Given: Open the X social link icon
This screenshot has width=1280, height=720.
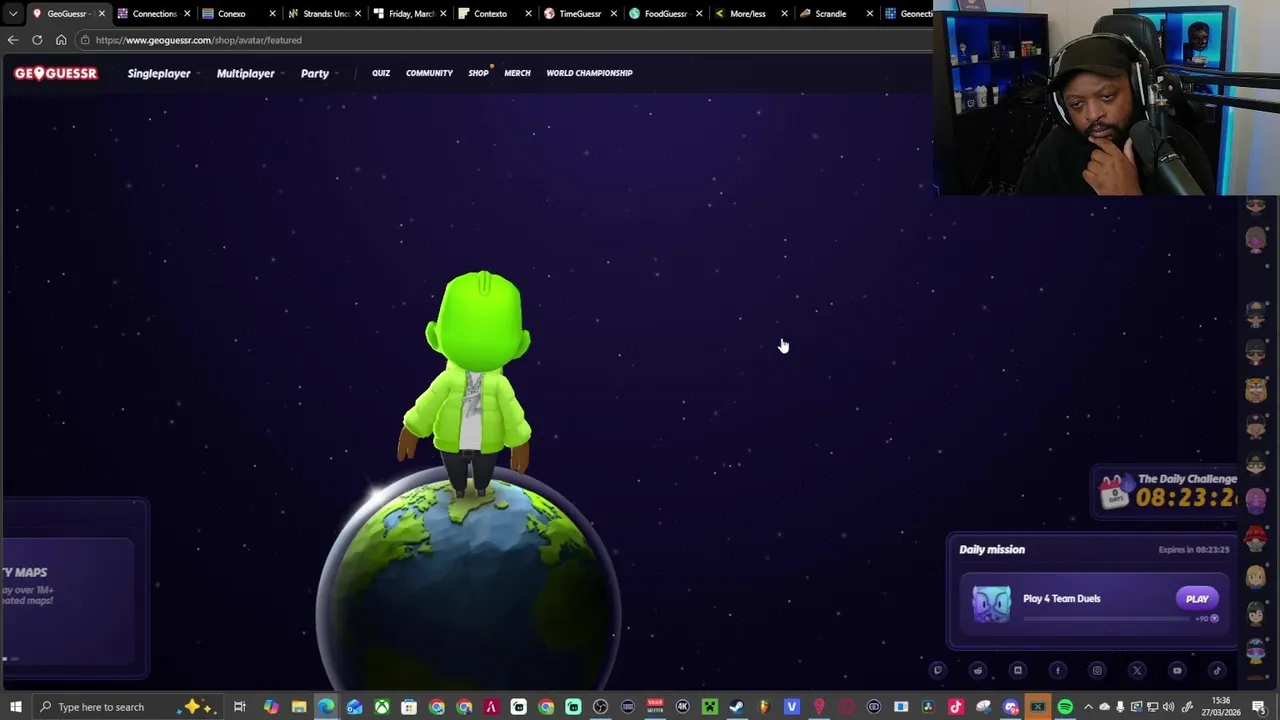Looking at the screenshot, I should (x=1137, y=671).
